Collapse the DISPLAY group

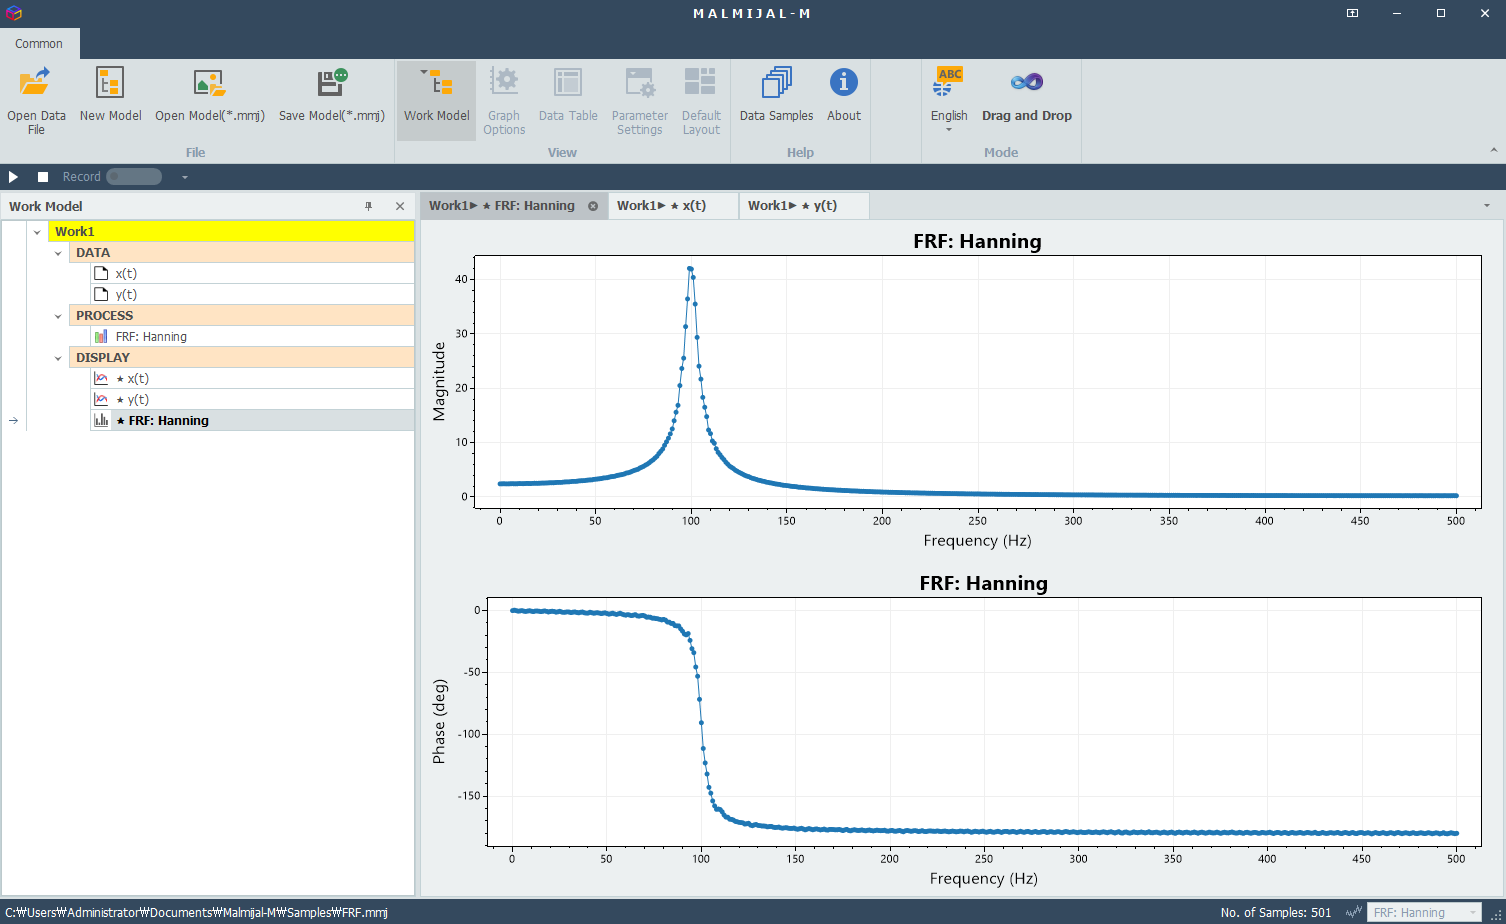pyautogui.click(x=58, y=358)
